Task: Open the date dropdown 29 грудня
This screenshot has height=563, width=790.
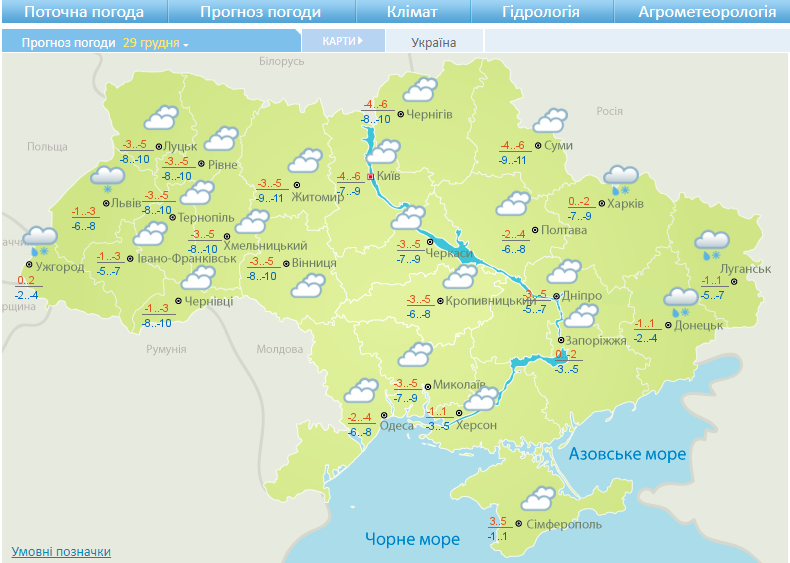Action: coord(156,44)
